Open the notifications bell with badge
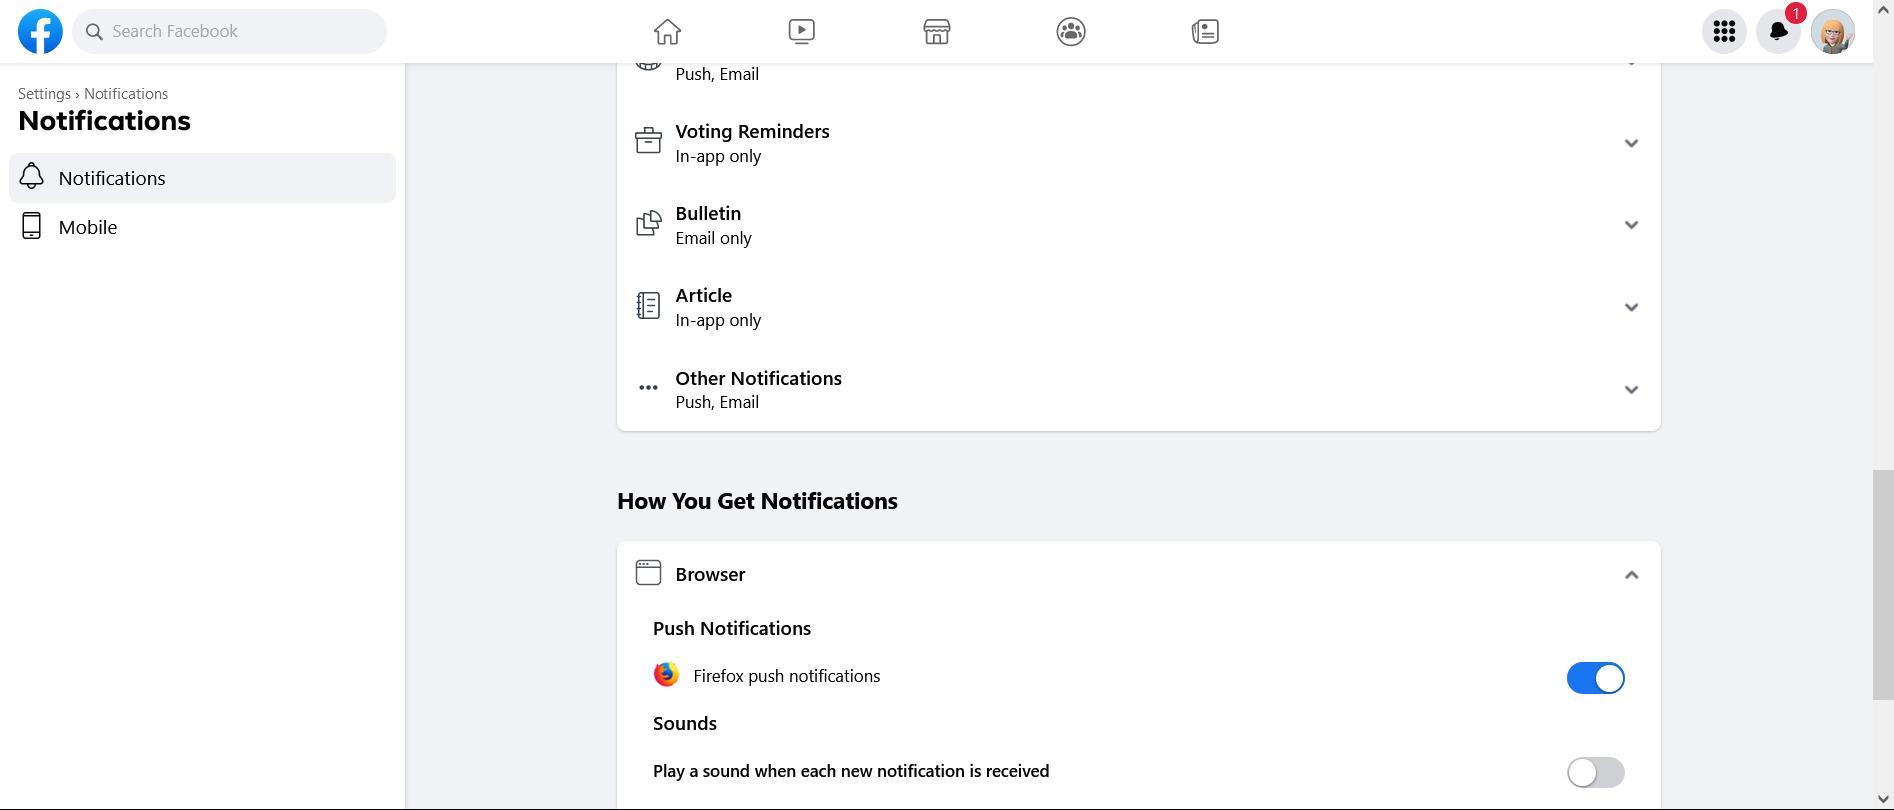Viewport: 1894px width, 810px height. click(1778, 32)
